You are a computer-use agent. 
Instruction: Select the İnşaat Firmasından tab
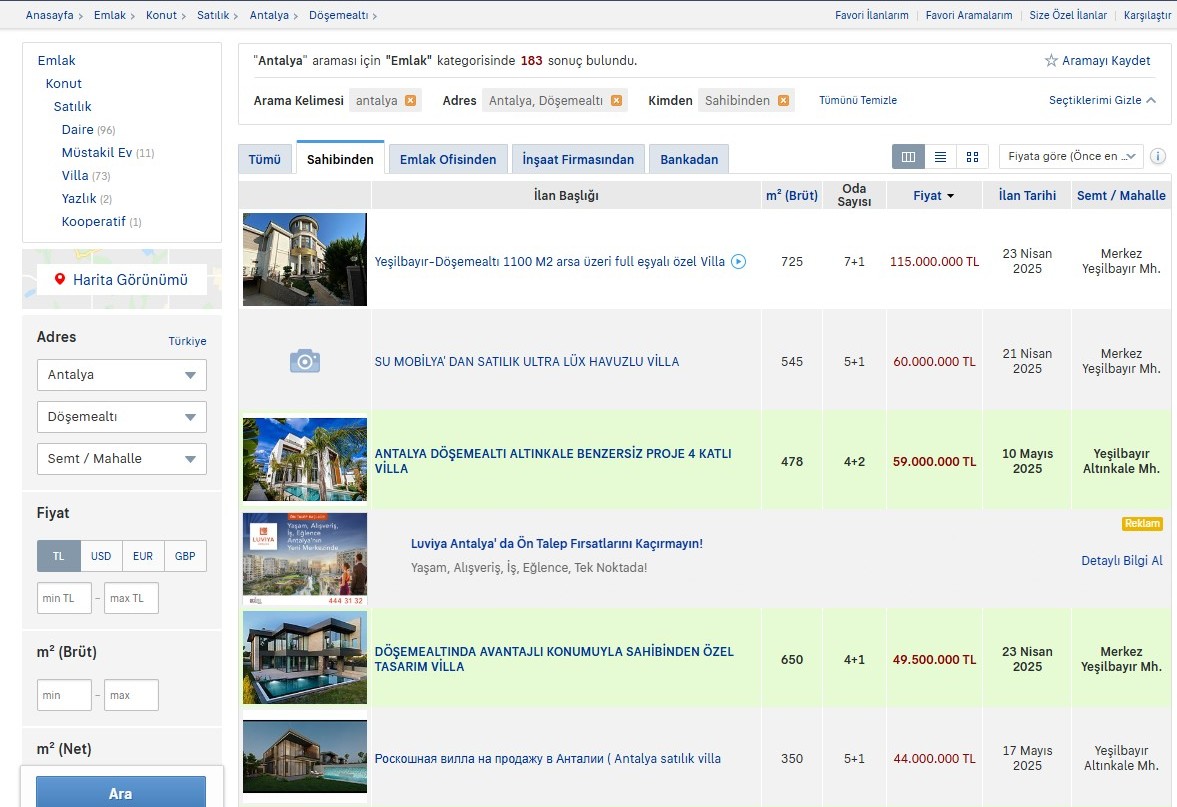pos(578,159)
